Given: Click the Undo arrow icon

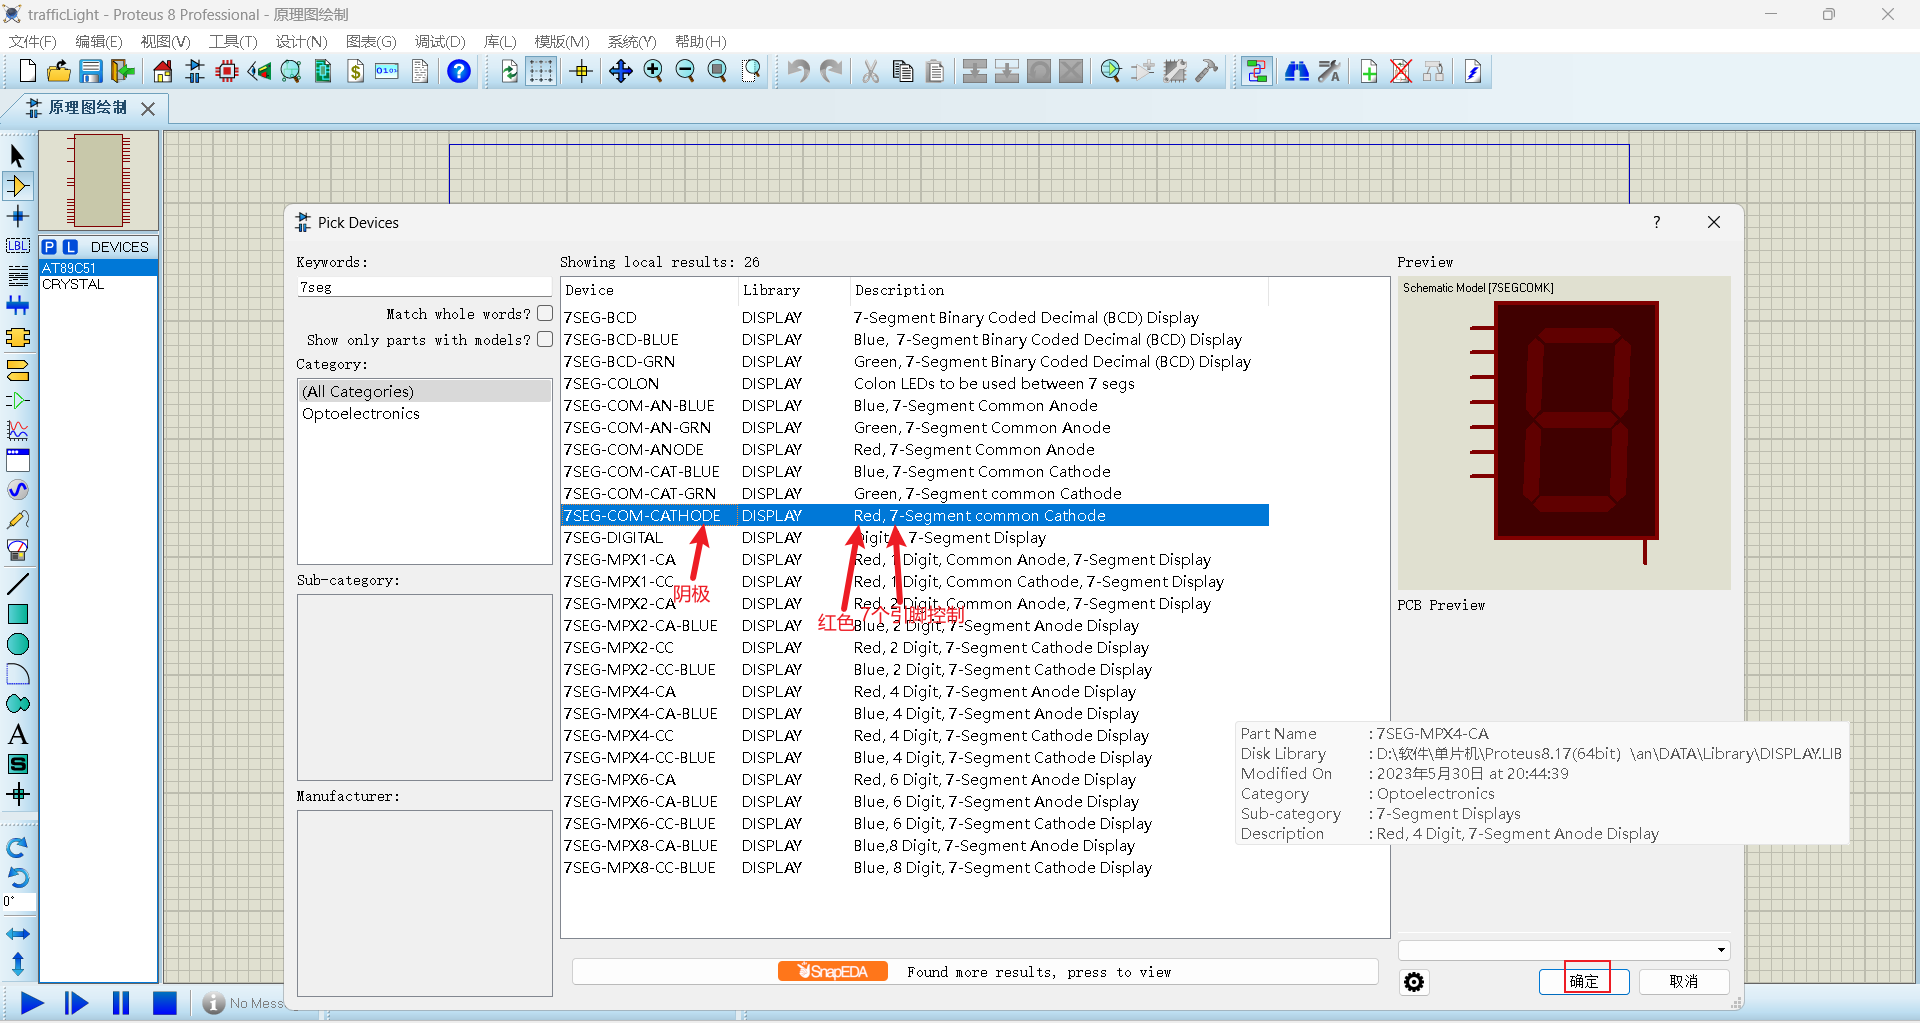Looking at the screenshot, I should coord(798,71).
